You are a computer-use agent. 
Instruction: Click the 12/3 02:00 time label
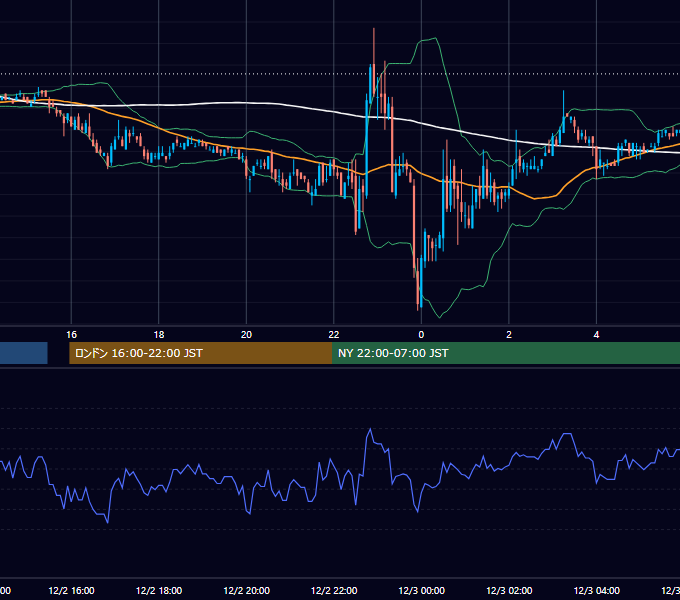pos(509,590)
